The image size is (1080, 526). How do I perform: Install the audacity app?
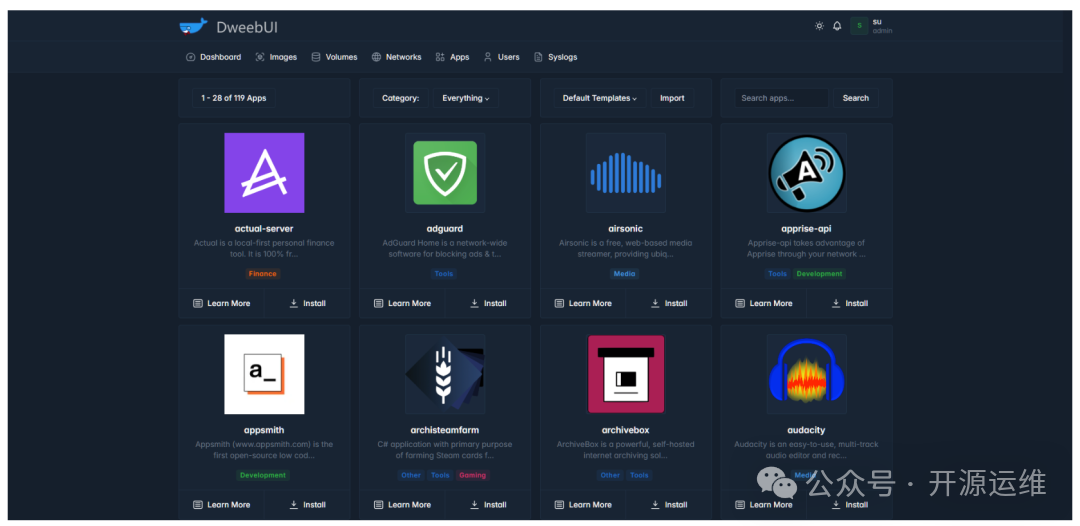pyautogui.click(x=849, y=505)
